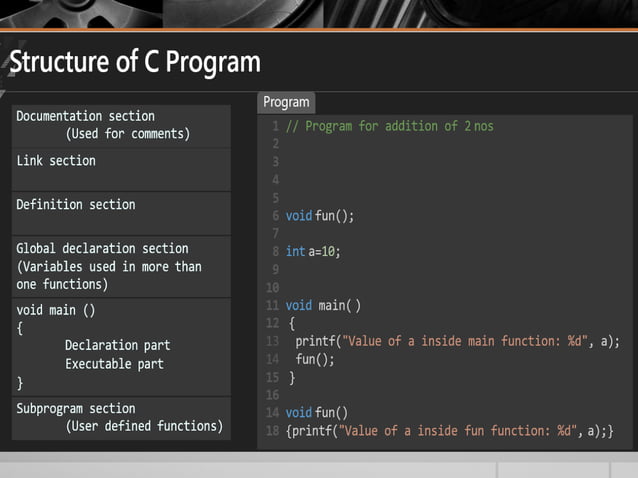Viewport: 638px width, 478px height.
Task: Click line number 8 in gutter
Action: (275, 251)
